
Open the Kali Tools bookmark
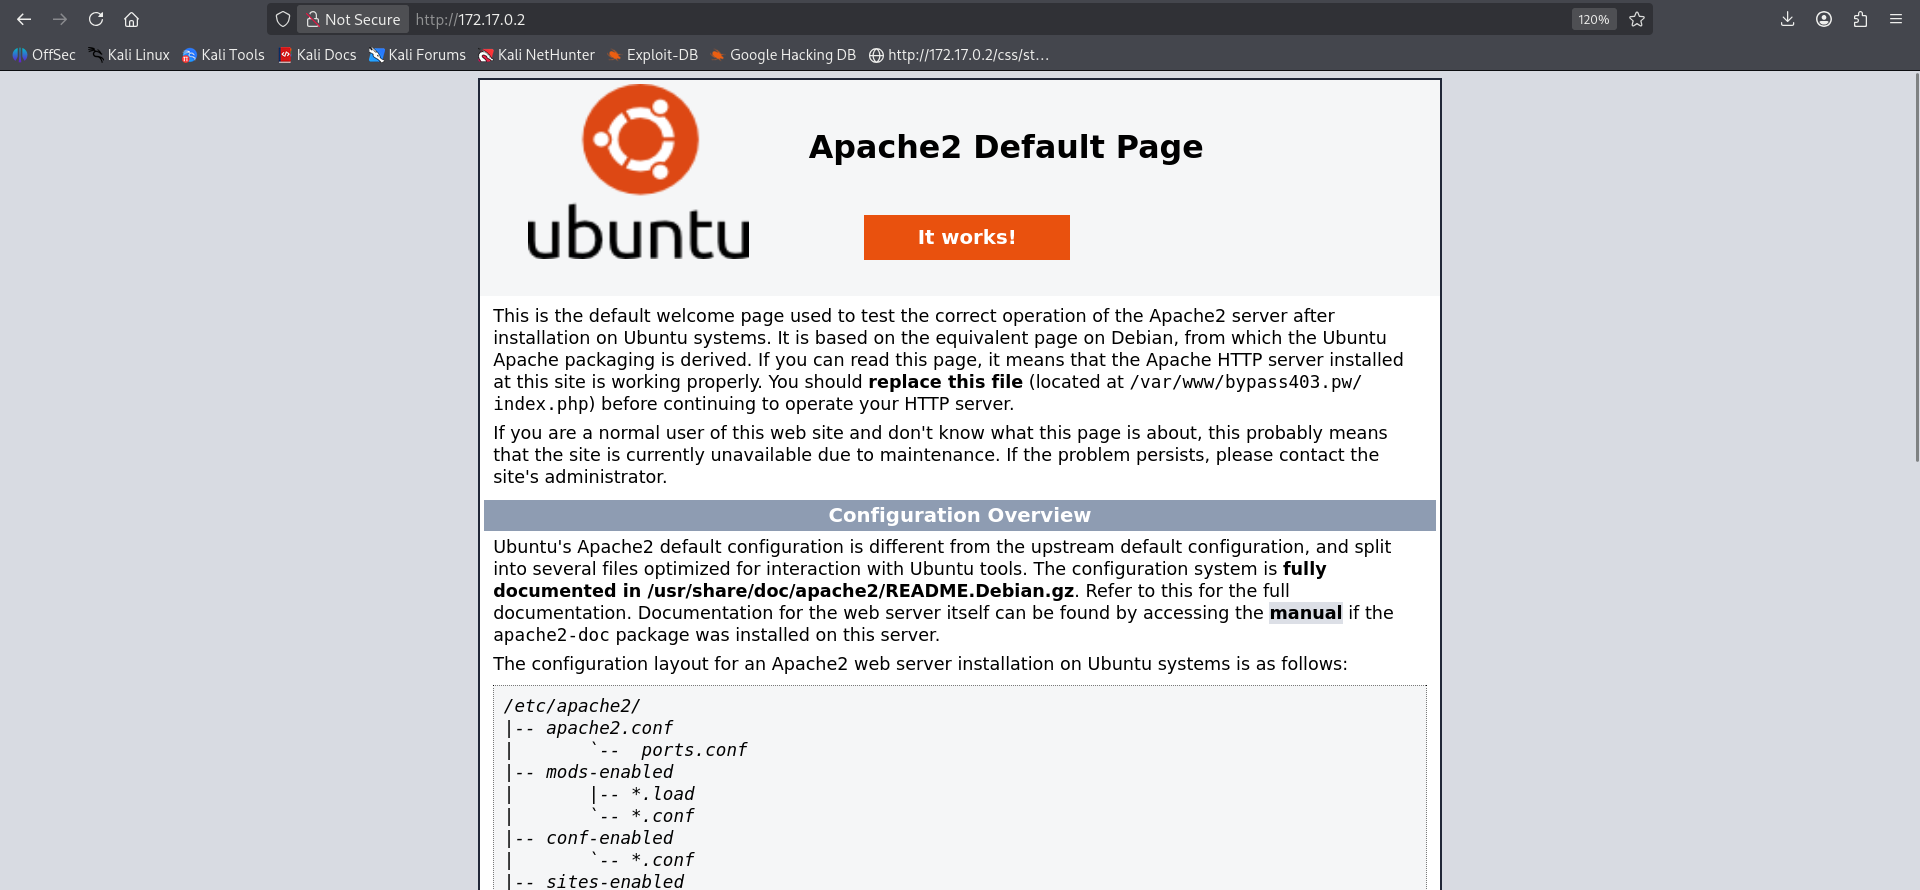tap(224, 55)
